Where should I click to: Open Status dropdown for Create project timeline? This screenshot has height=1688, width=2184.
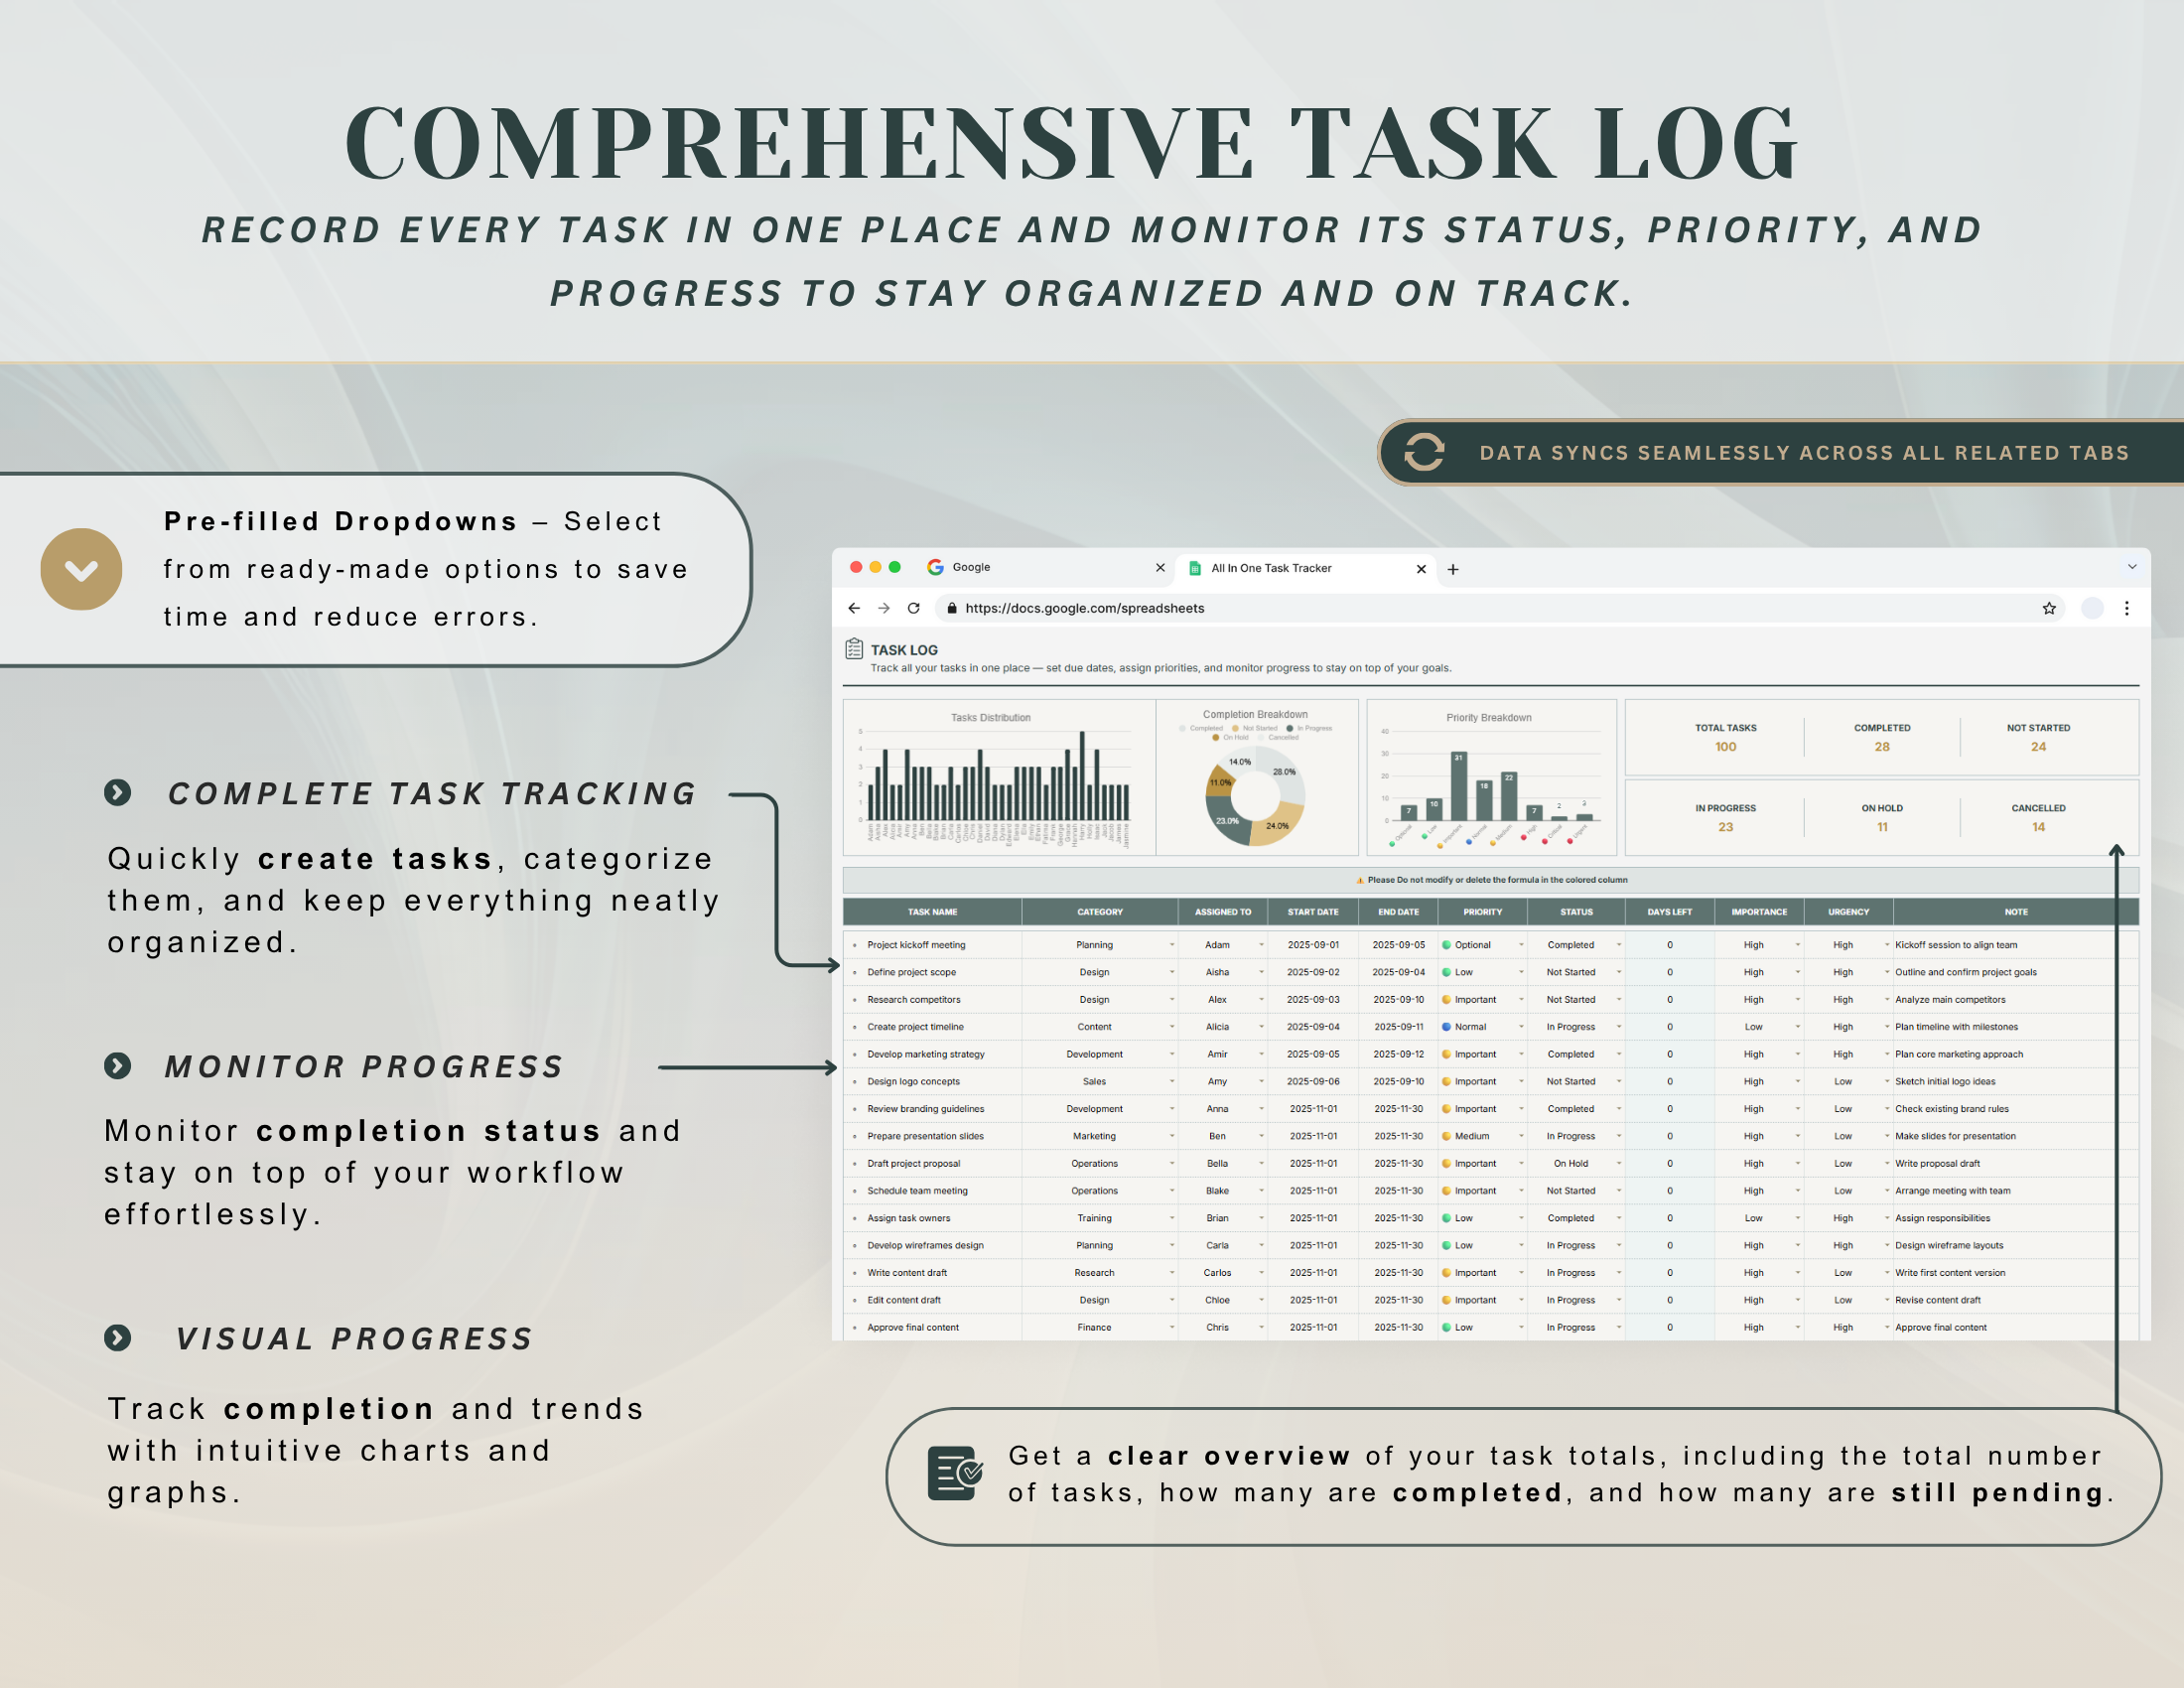1618,1027
